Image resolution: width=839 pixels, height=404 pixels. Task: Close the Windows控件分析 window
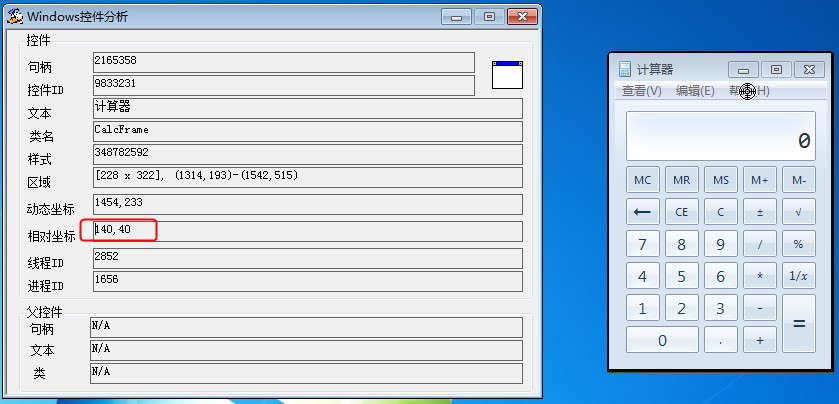coord(522,17)
